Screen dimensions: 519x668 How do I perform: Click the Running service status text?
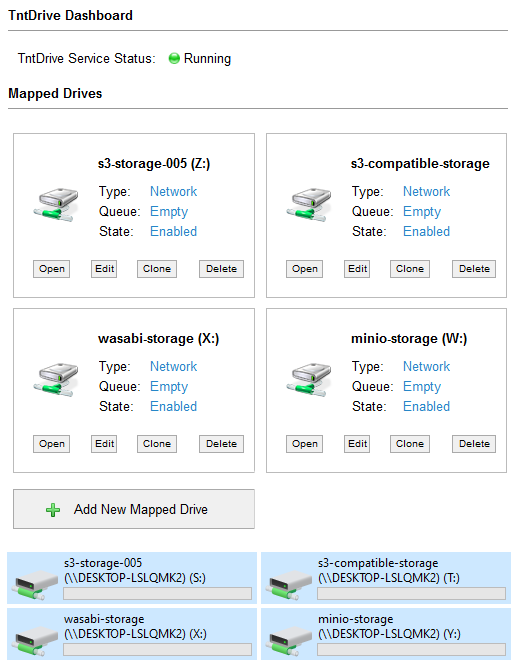tap(208, 58)
